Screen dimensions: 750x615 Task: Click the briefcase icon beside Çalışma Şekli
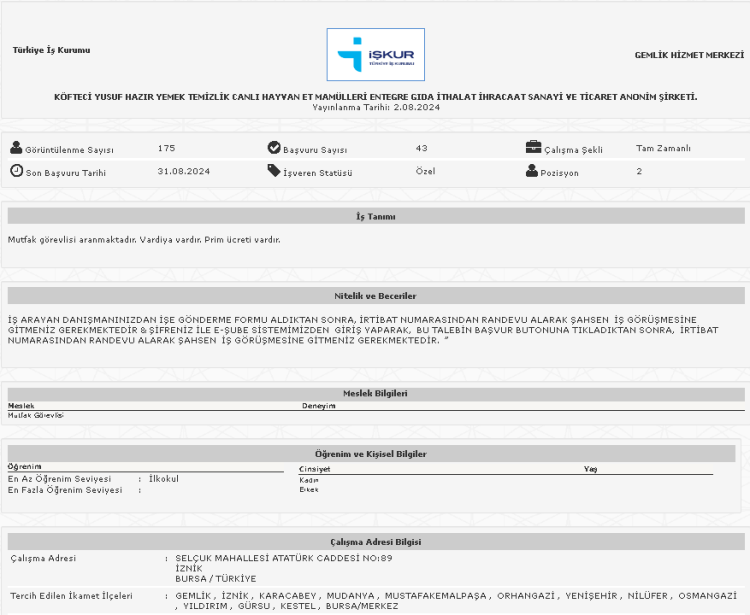click(x=533, y=148)
